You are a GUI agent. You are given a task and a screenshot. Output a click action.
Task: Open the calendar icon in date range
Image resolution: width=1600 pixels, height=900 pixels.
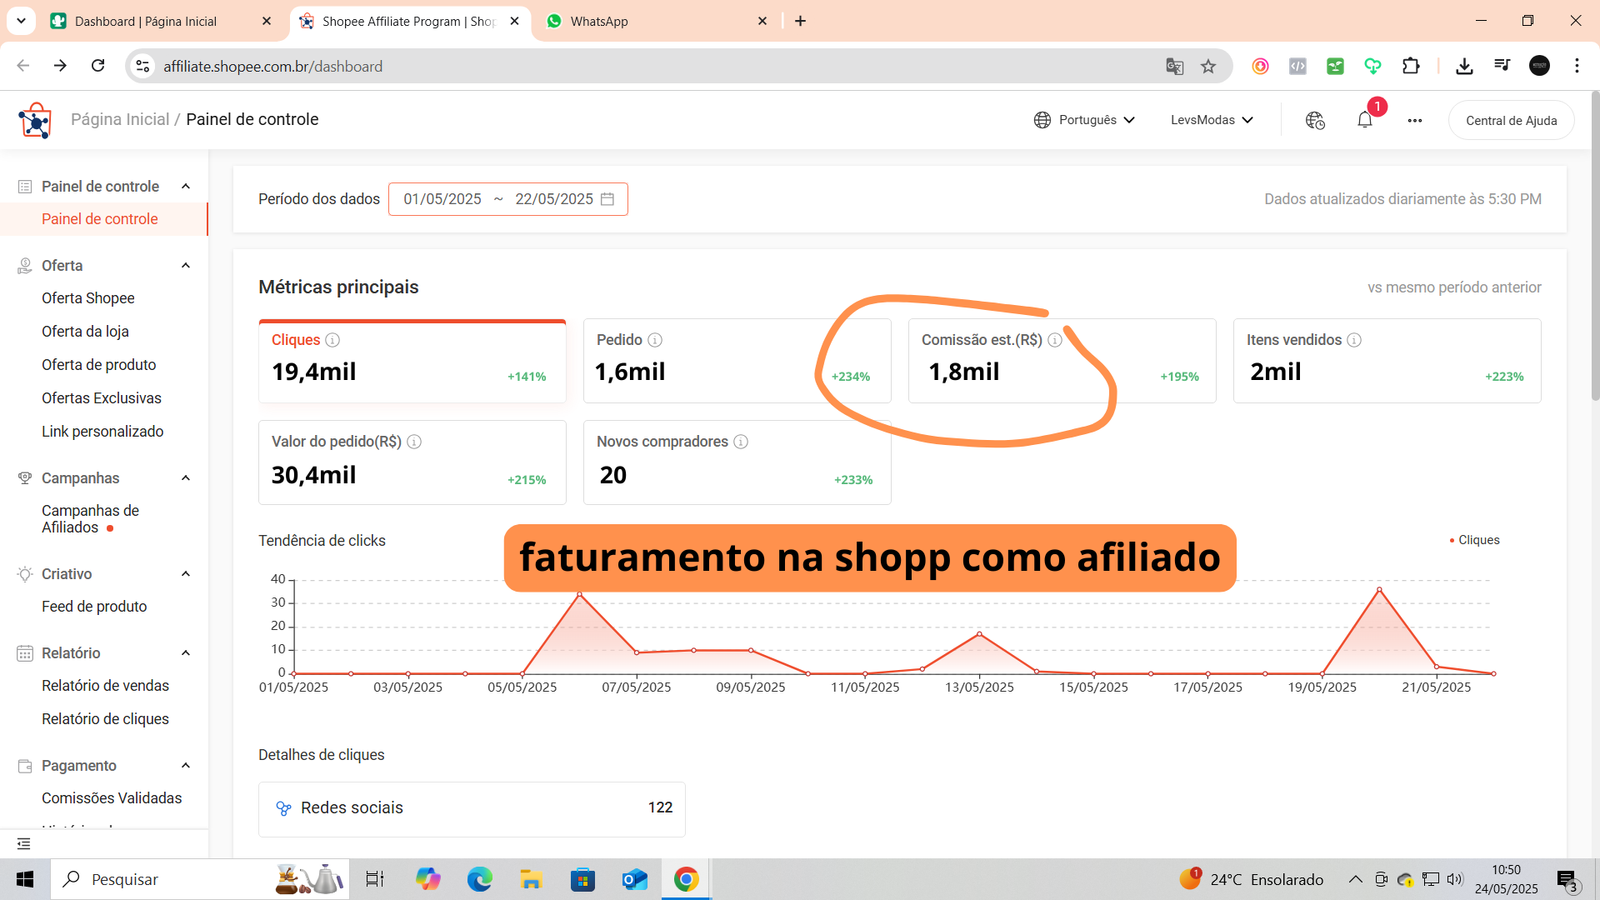tap(607, 199)
